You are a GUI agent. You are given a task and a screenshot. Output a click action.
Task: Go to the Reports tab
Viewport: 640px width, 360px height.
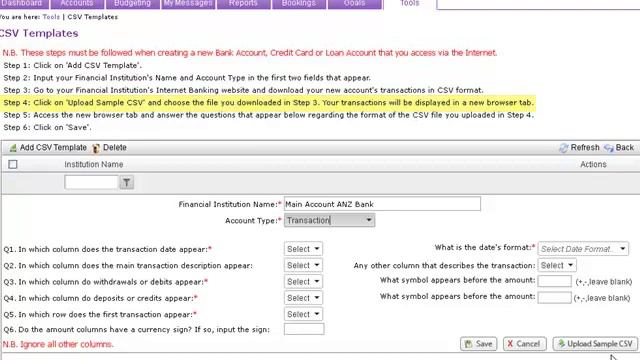tap(244, 3)
